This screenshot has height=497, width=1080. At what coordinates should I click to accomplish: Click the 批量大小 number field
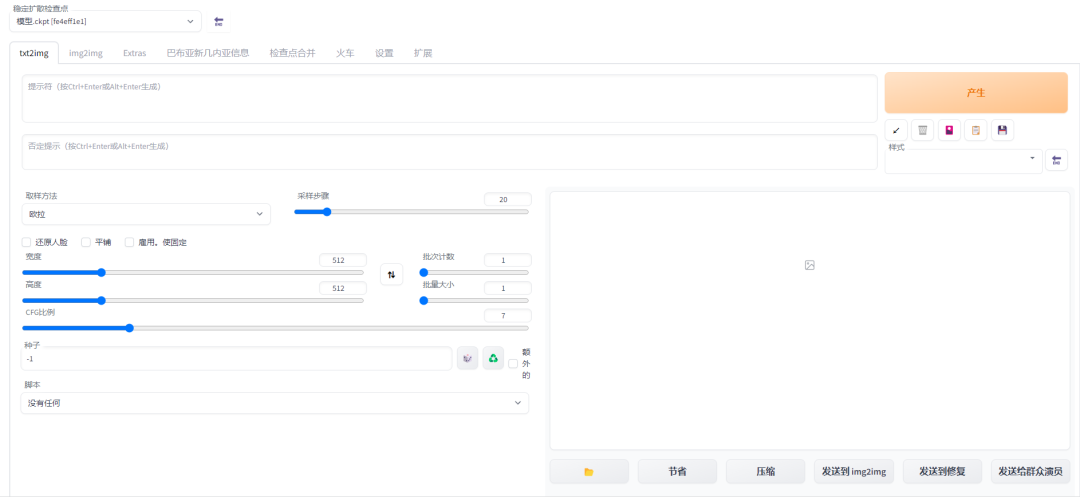tap(508, 288)
